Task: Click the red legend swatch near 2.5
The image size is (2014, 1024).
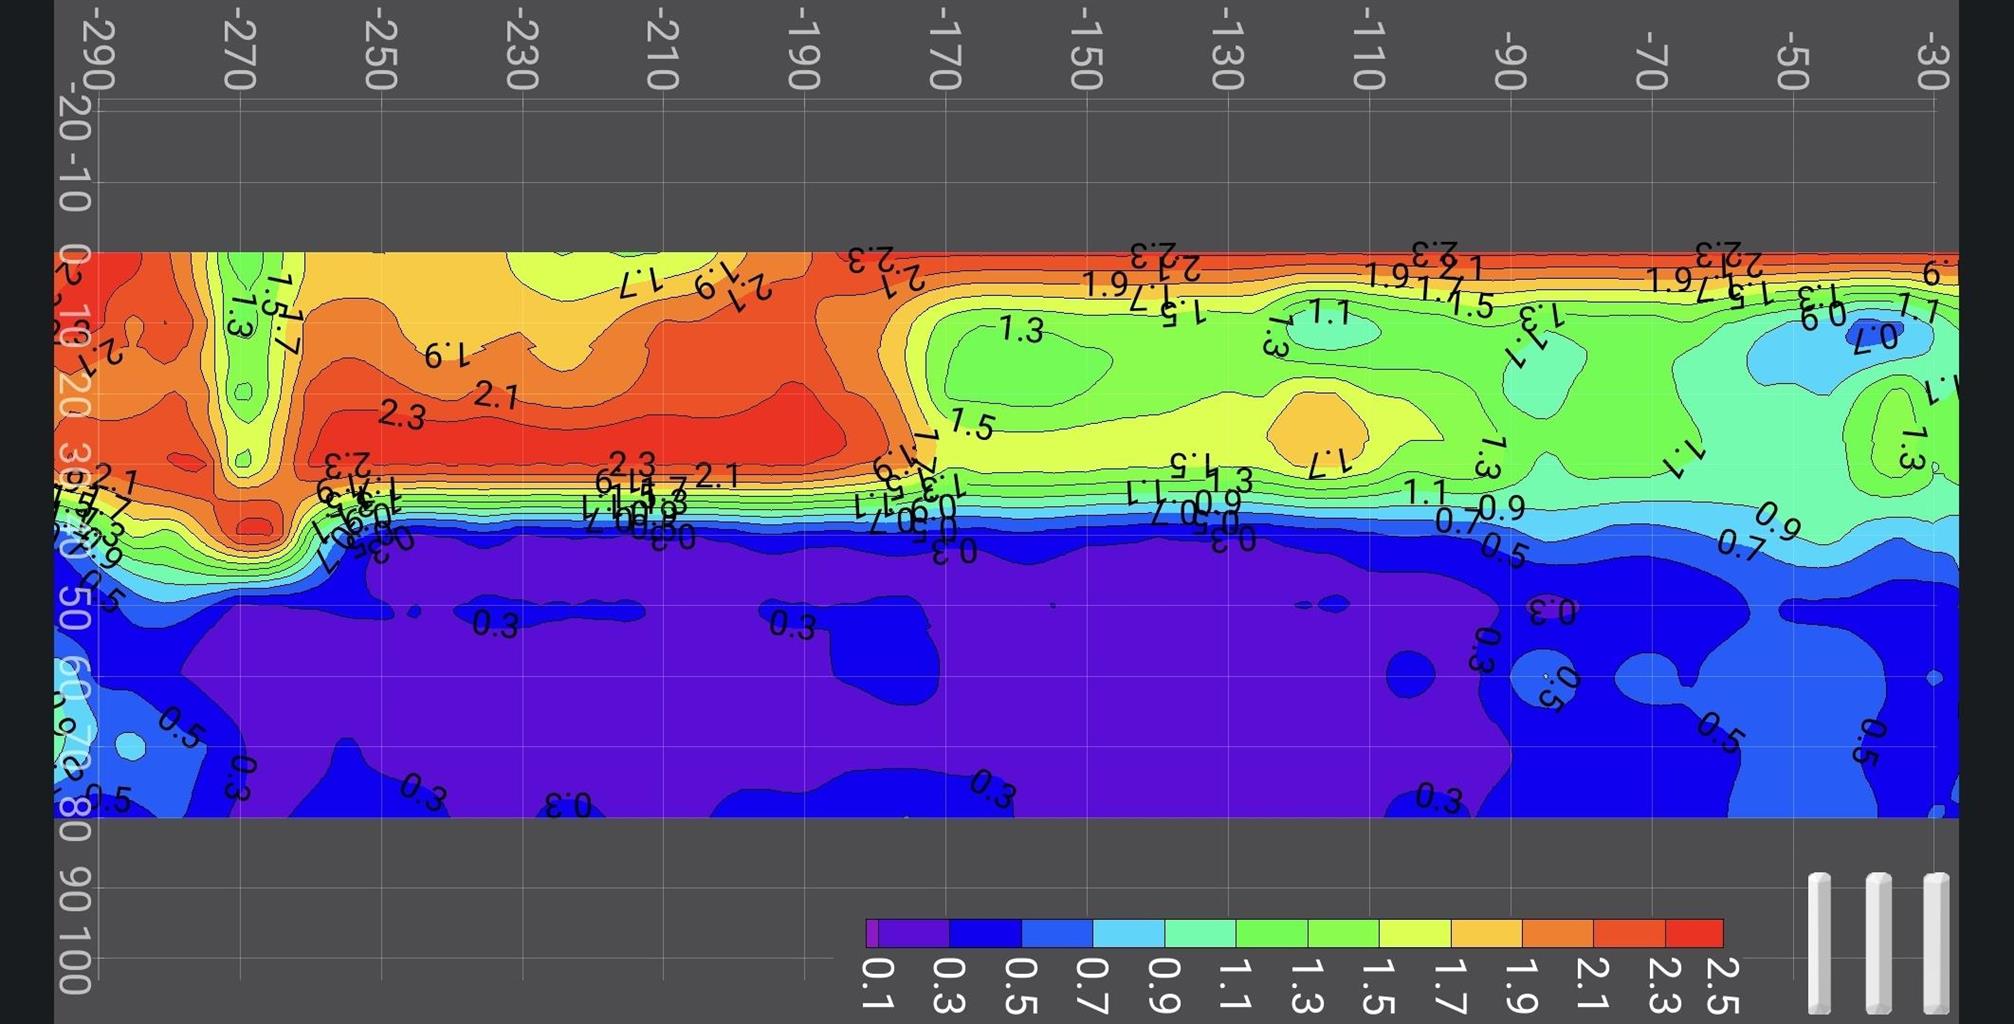Action: [1694, 933]
